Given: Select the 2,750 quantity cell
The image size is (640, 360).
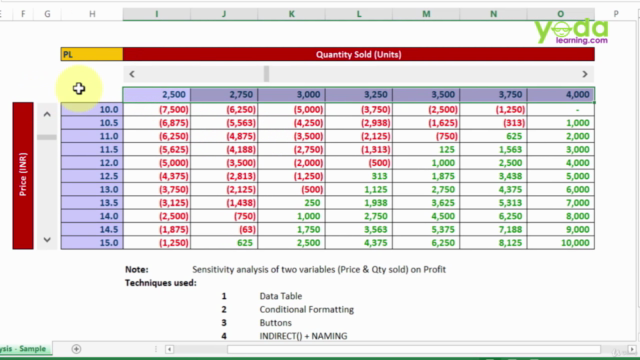Looking at the screenshot, I should click(x=224, y=95).
